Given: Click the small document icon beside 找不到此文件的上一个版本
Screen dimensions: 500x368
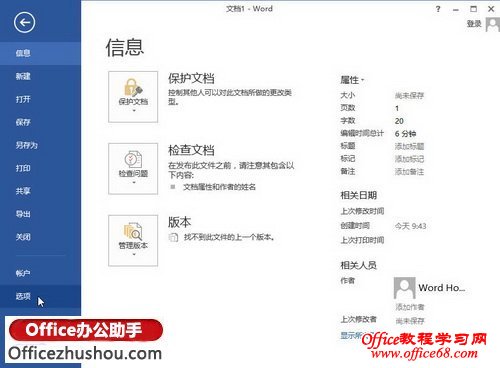Looking at the screenshot, I should tap(173, 237).
